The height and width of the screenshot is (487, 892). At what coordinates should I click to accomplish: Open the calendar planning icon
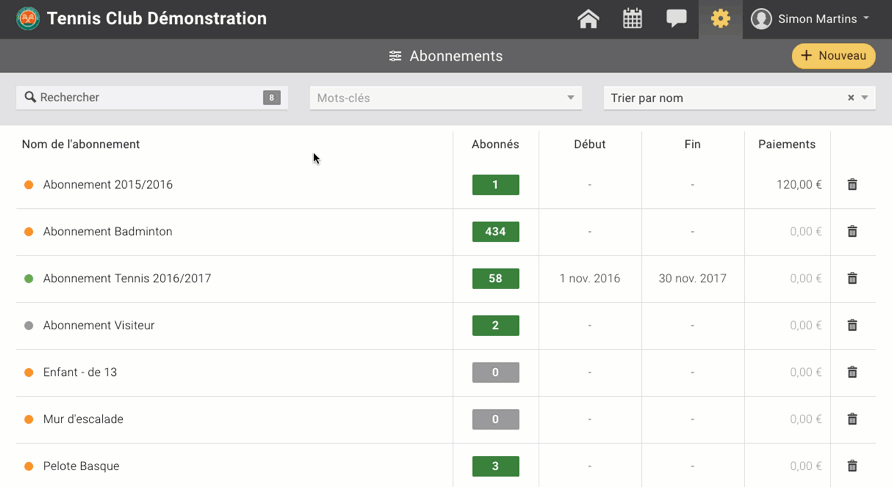[632, 19]
